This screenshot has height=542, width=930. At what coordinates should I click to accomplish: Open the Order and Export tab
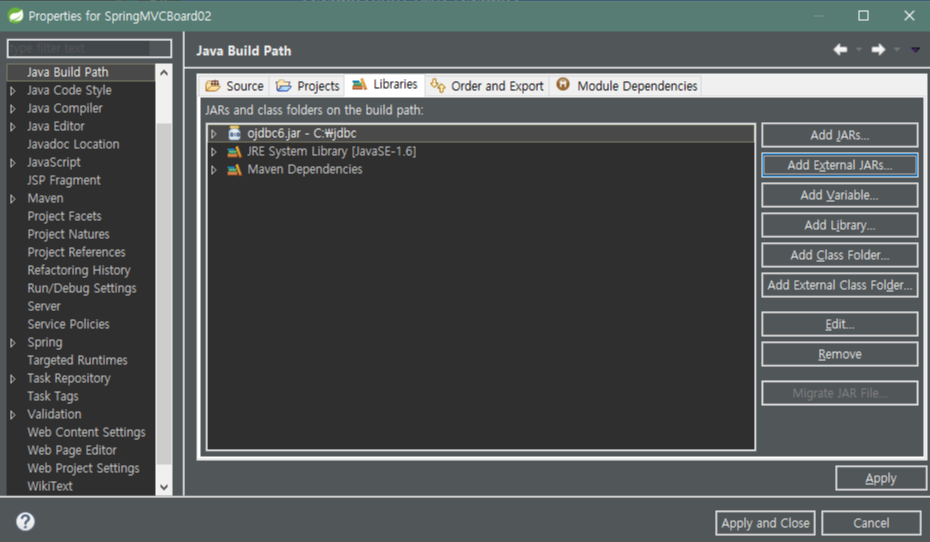pos(487,86)
